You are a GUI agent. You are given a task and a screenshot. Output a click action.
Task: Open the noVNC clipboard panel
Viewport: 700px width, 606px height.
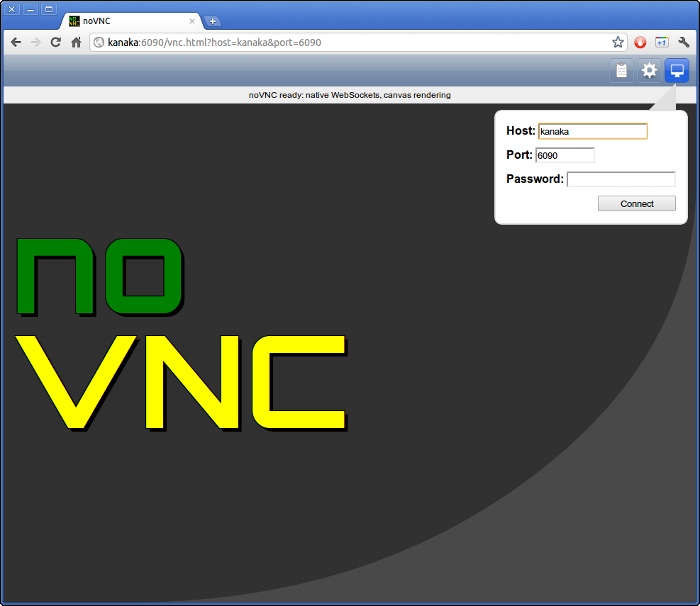pyautogui.click(x=621, y=71)
